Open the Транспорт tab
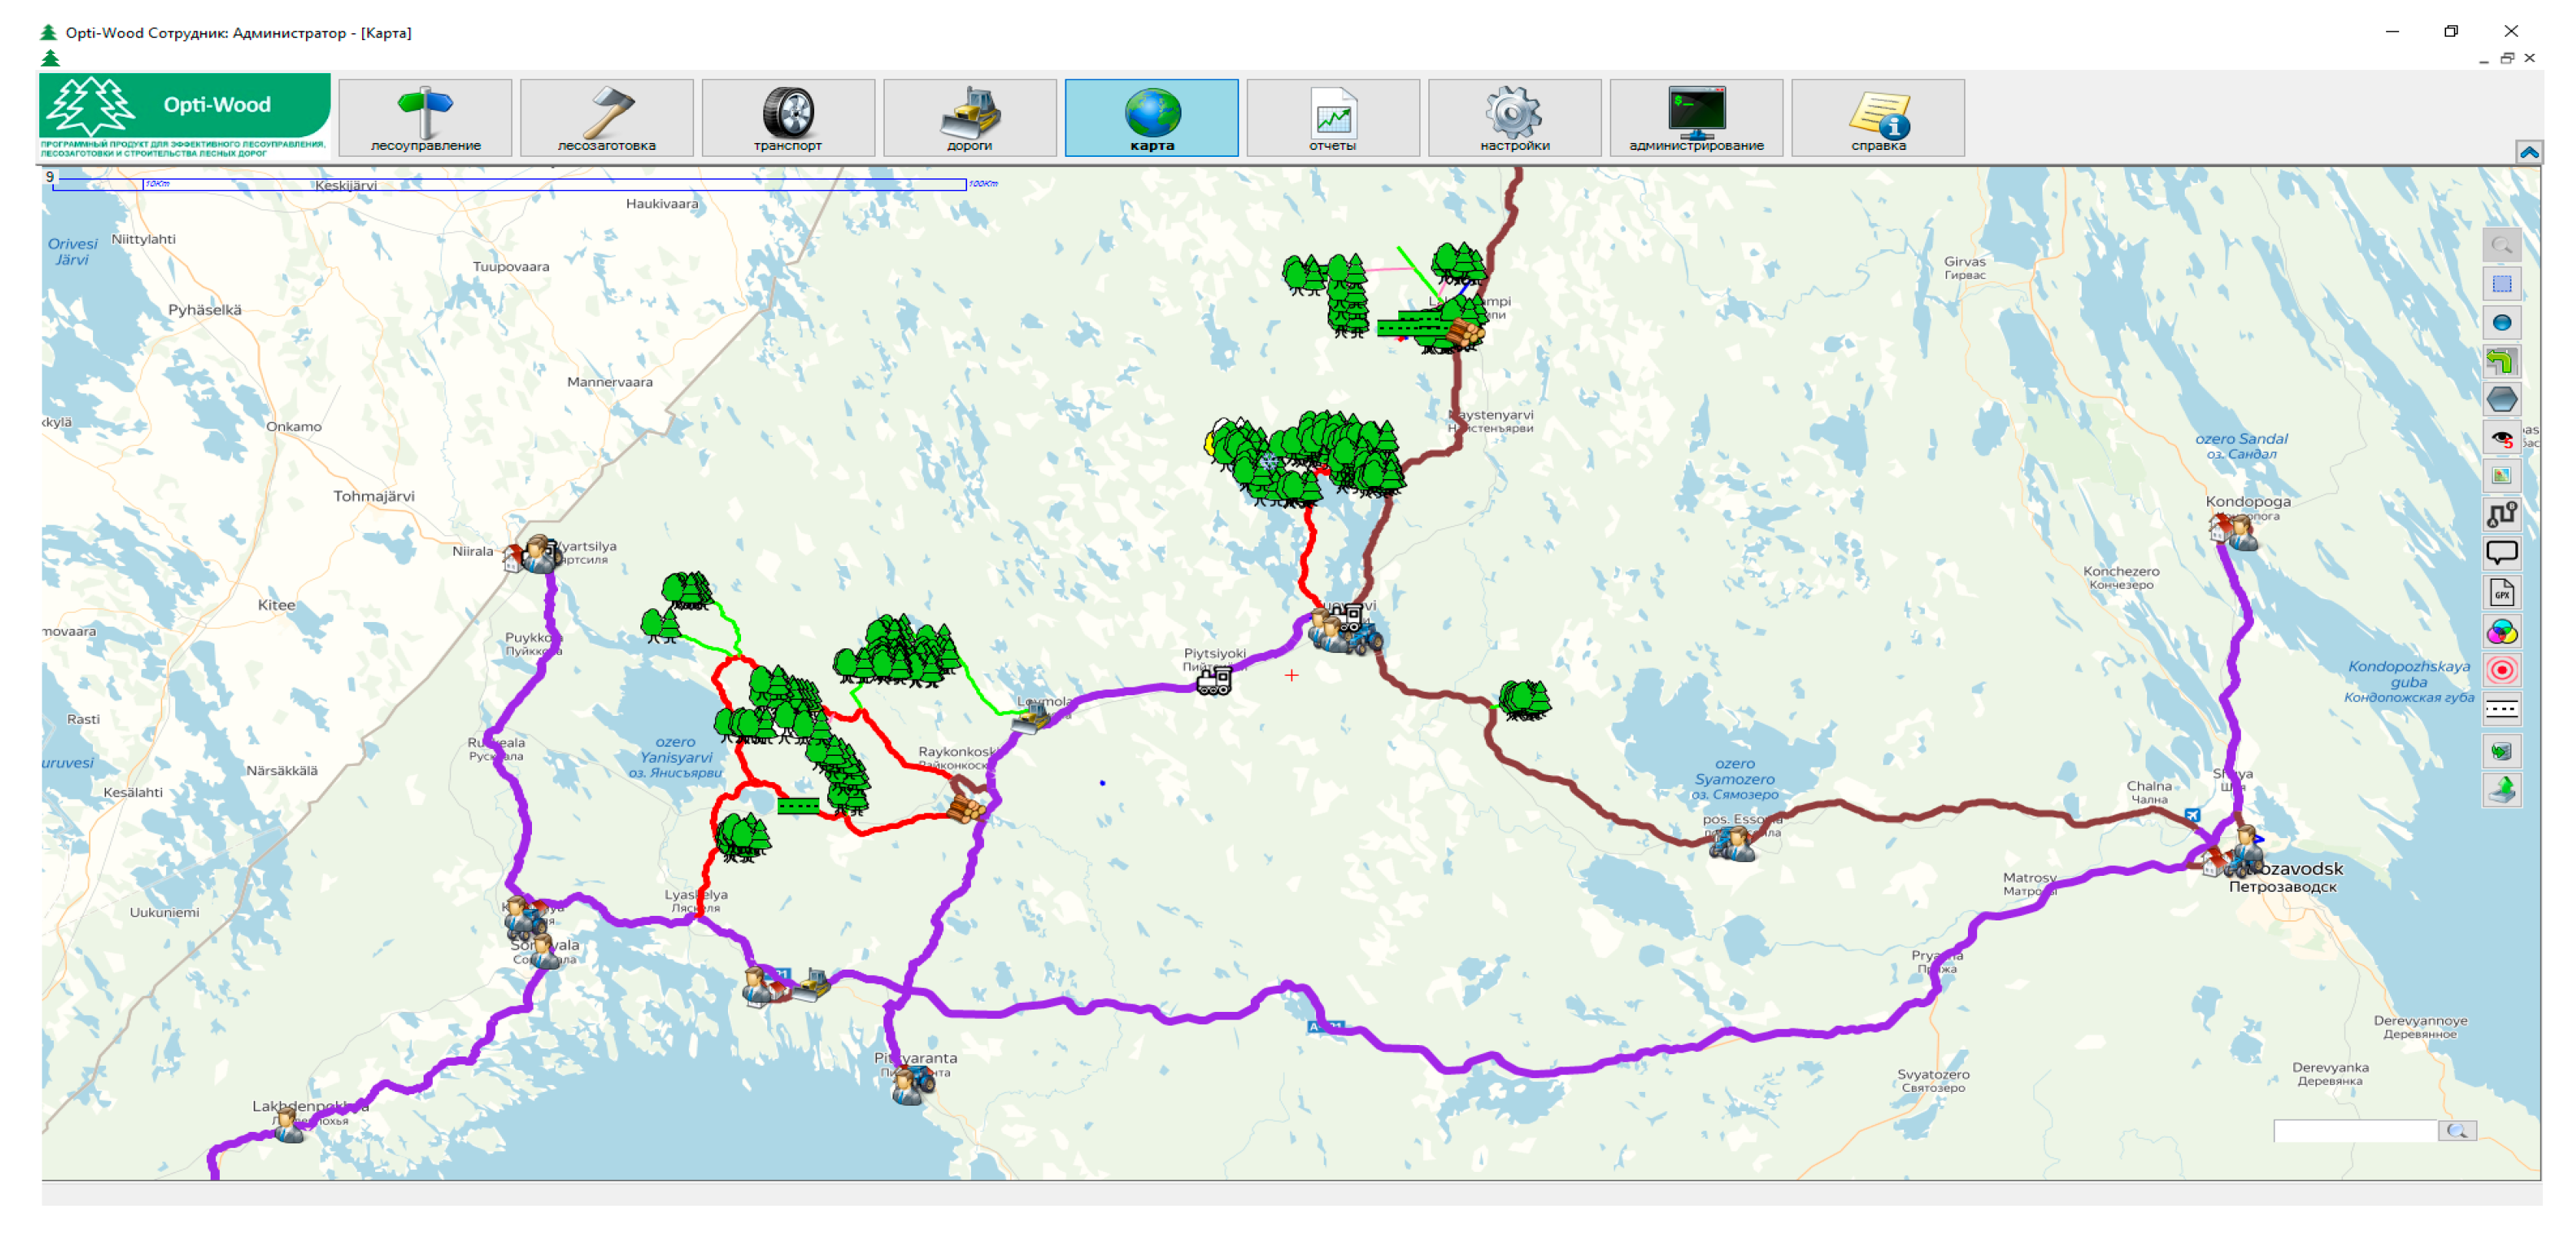 click(787, 118)
